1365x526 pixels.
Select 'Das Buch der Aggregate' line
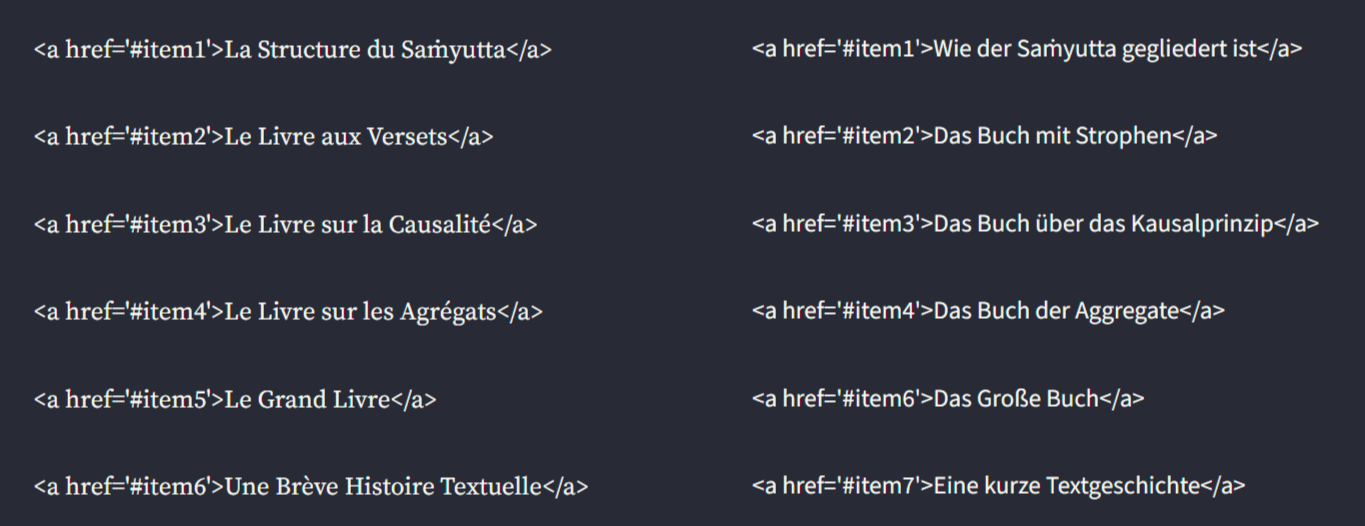click(x=1056, y=311)
